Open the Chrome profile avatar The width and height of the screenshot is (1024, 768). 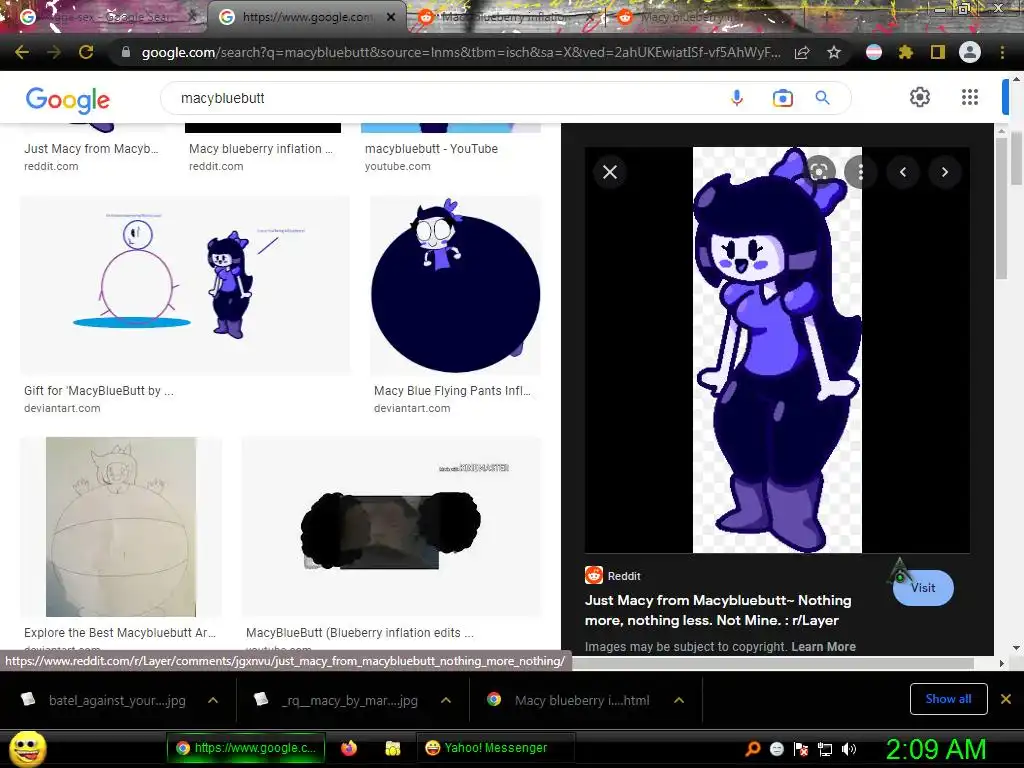[970, 52]
